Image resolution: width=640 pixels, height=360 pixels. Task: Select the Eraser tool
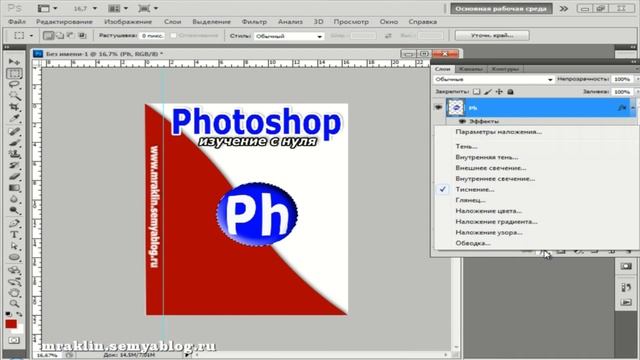(14, 177)
